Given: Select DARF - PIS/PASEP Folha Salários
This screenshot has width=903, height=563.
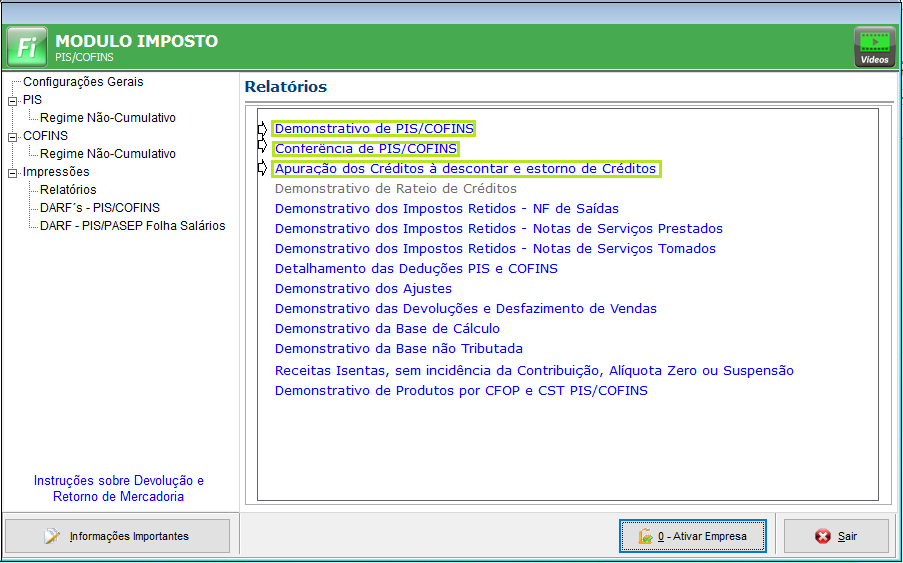Looking at the screenshot, I should pos(132,226).
